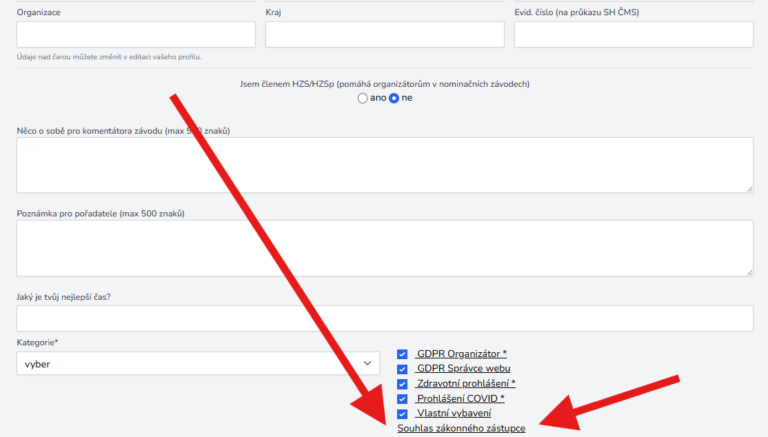Open the Kategorie 'vyber' dropdown
768x437 pixels.
click(x=198, y=364)
